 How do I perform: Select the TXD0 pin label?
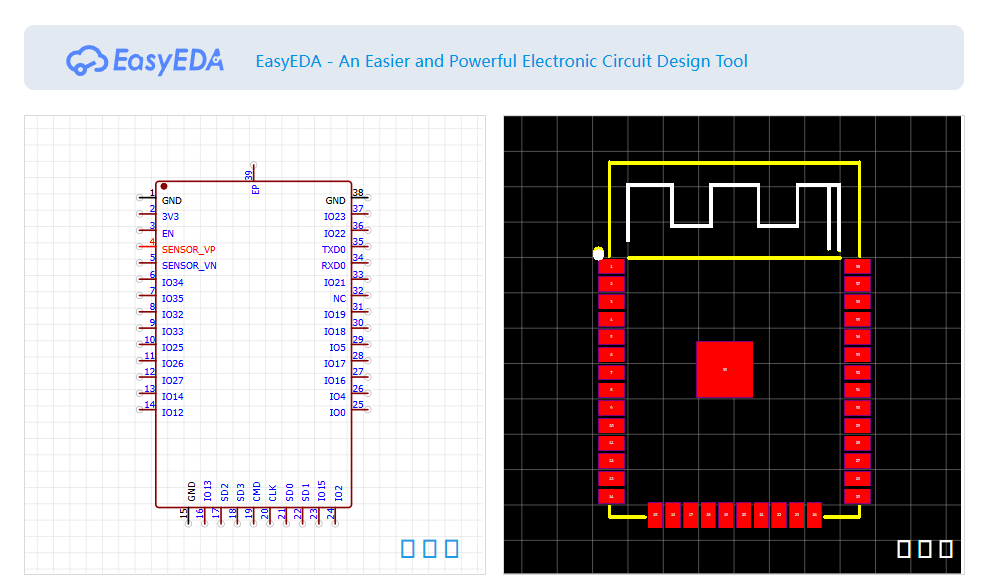click(333, 249)
